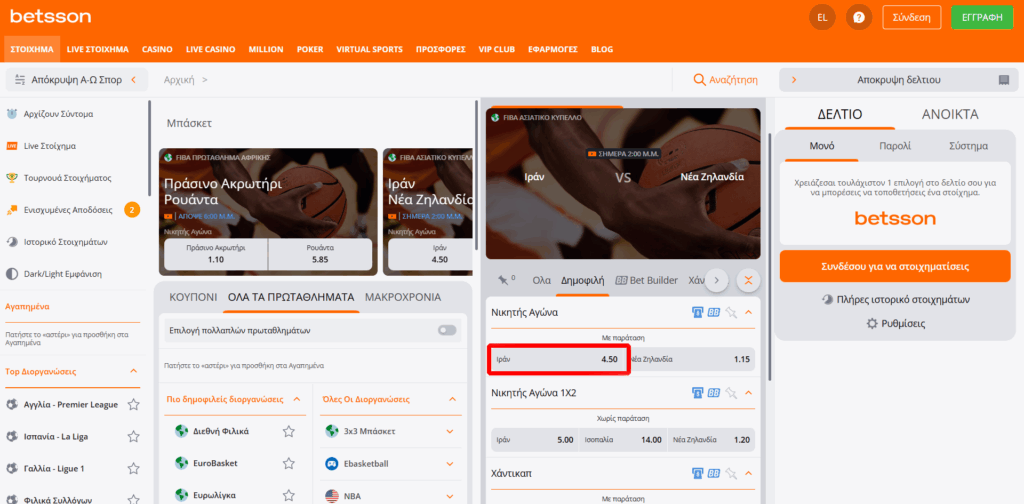Pin the Νικητής Αγώνα market
Image resolution: width=1024 pixels, height=504 pixels.
point(731,313)
